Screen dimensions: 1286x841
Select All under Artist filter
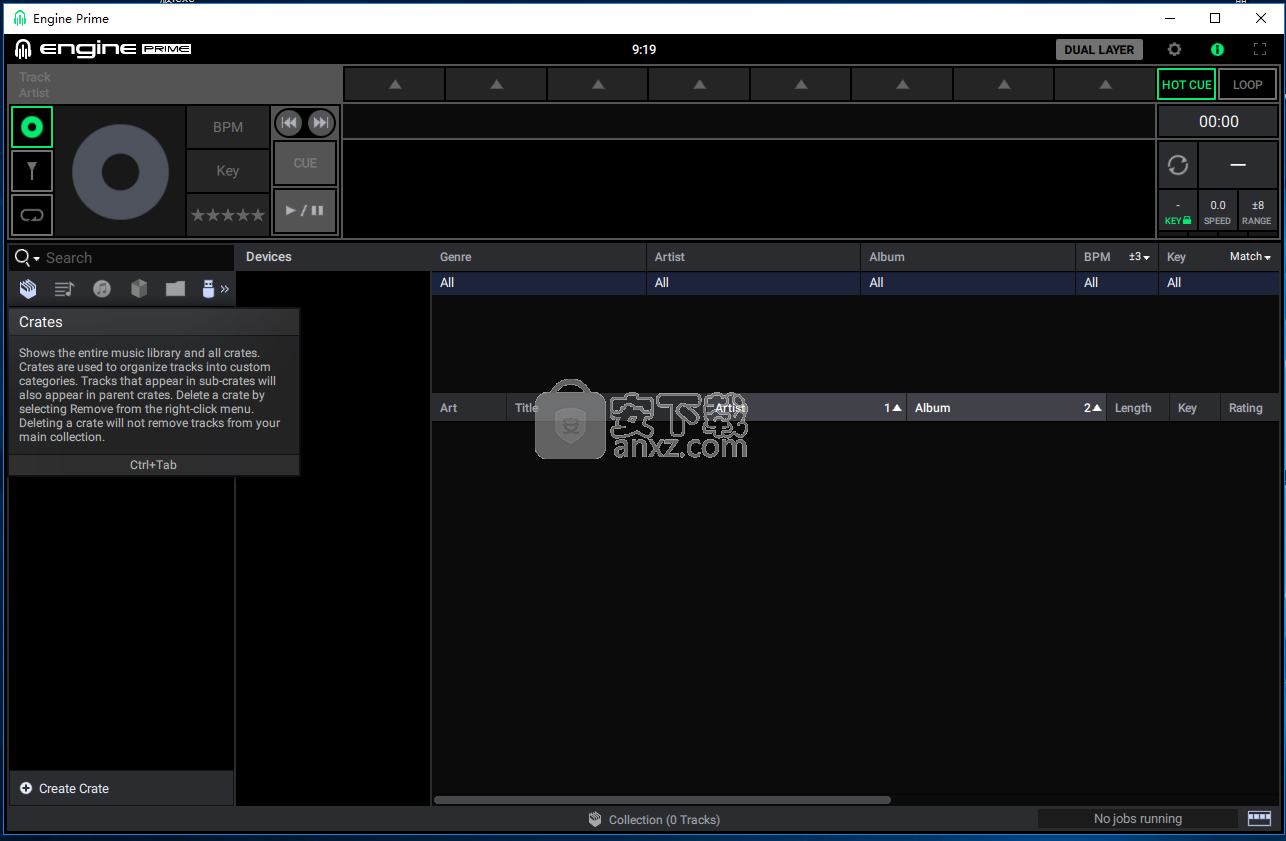[753, 283]
